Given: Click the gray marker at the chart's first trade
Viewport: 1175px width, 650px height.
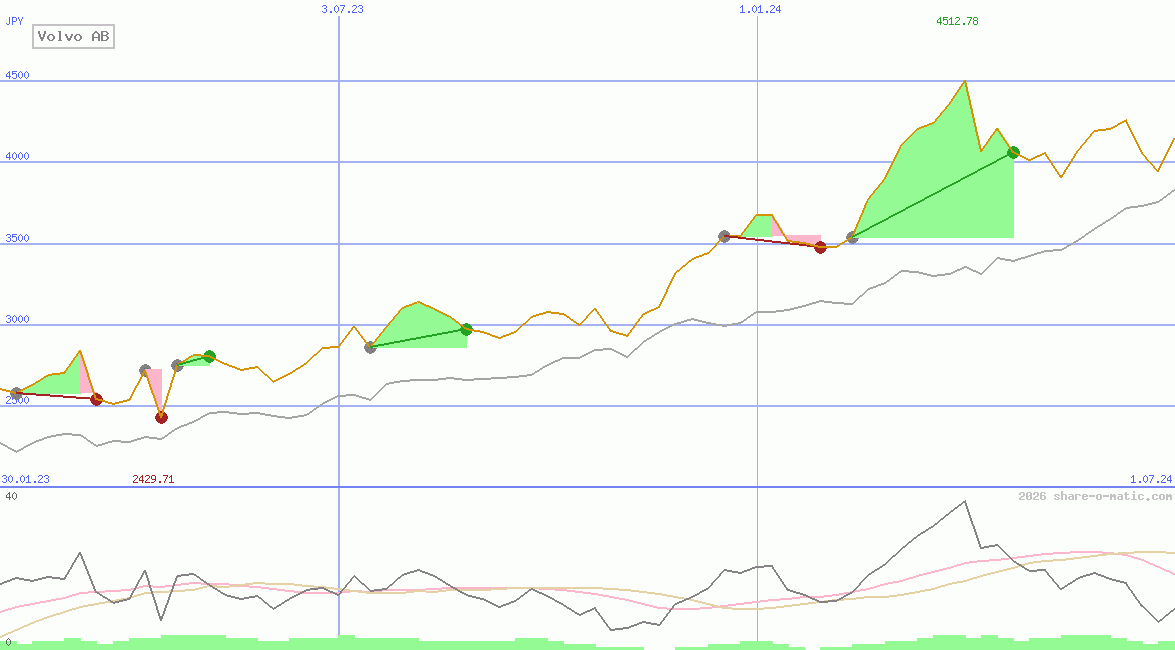Looking at the screenshot, I should 16,393.
